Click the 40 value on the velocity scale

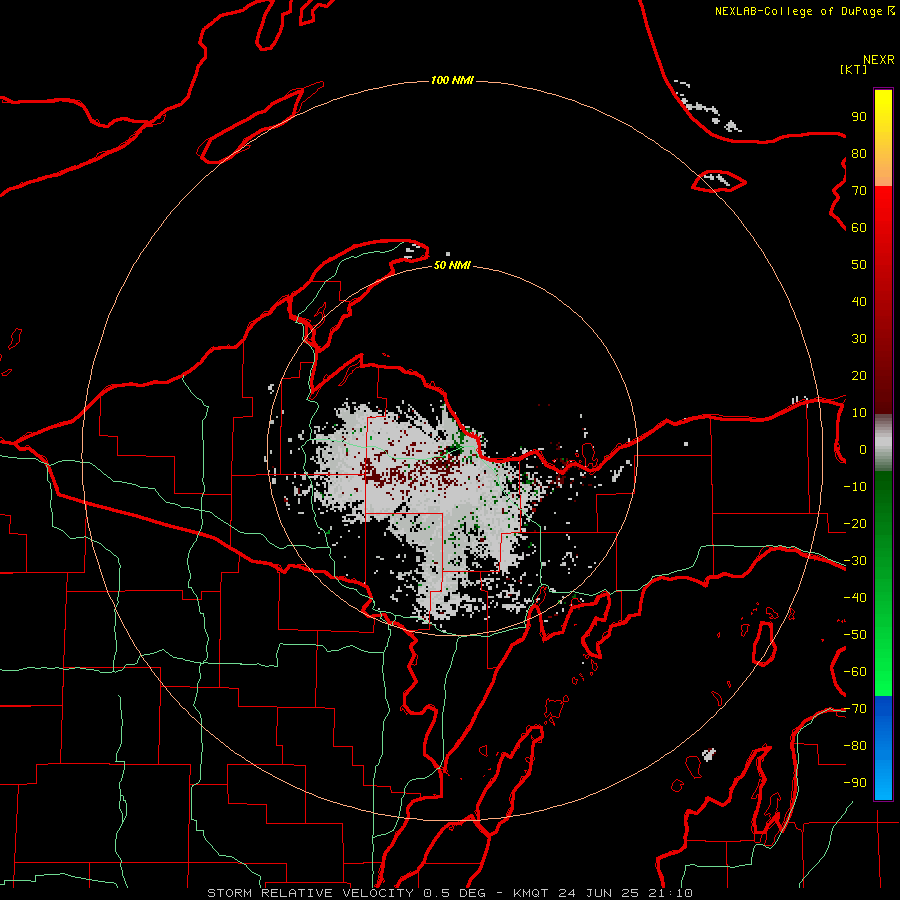point(859,301)
